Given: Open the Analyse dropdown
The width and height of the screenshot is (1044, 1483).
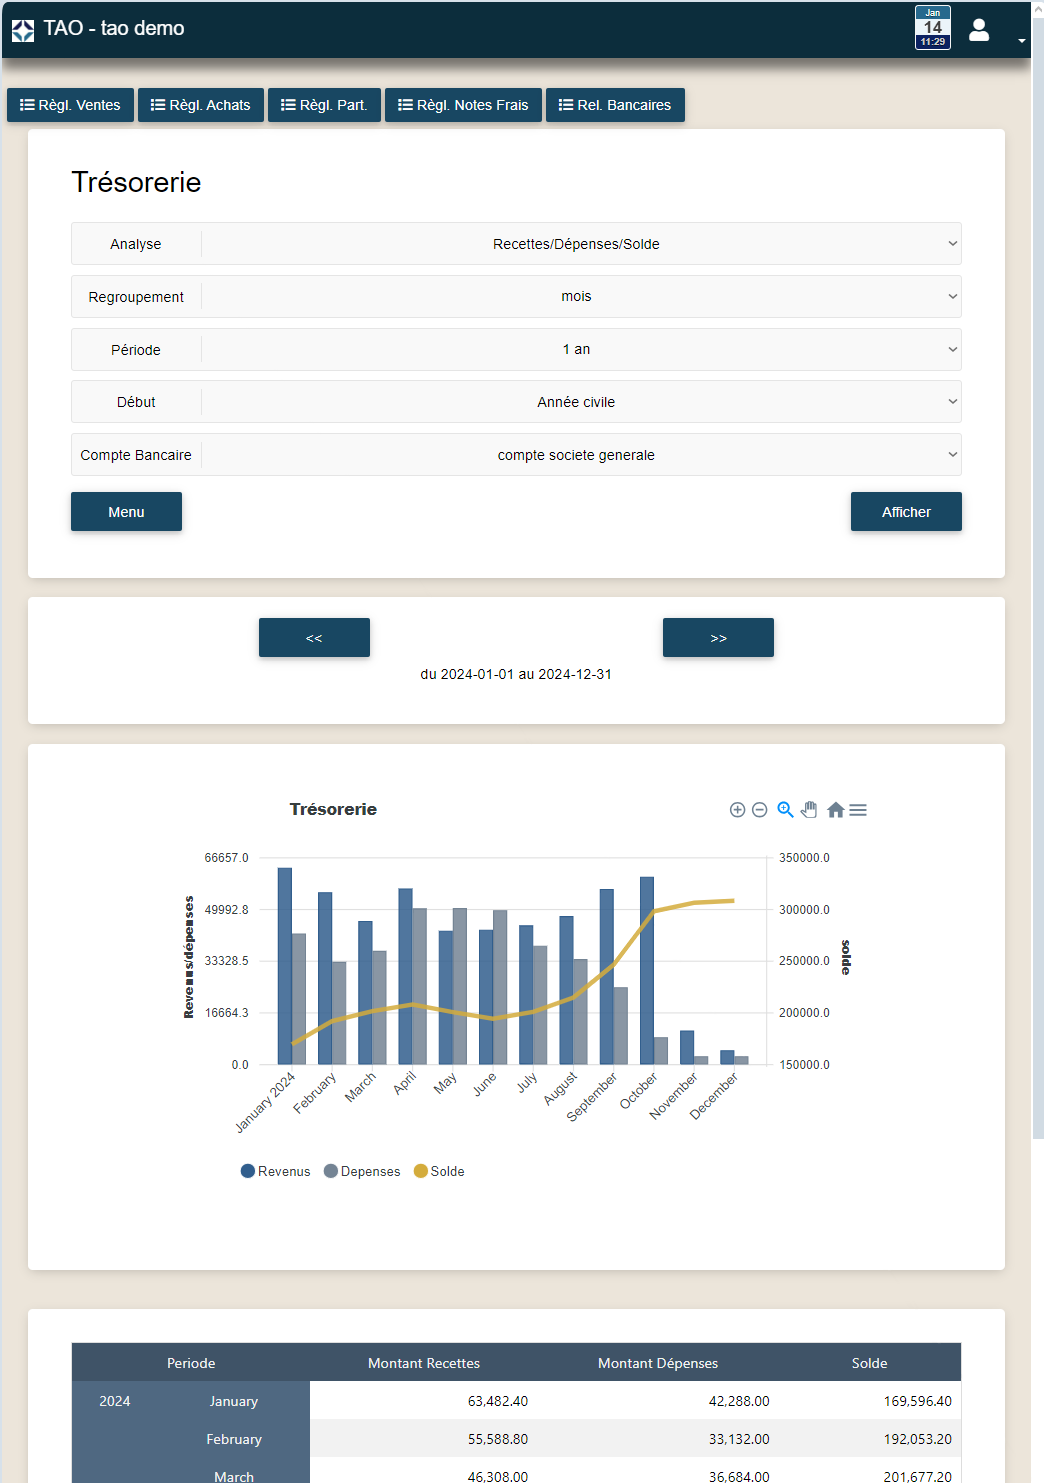Looking at the screenshot, I should [576, 244].
